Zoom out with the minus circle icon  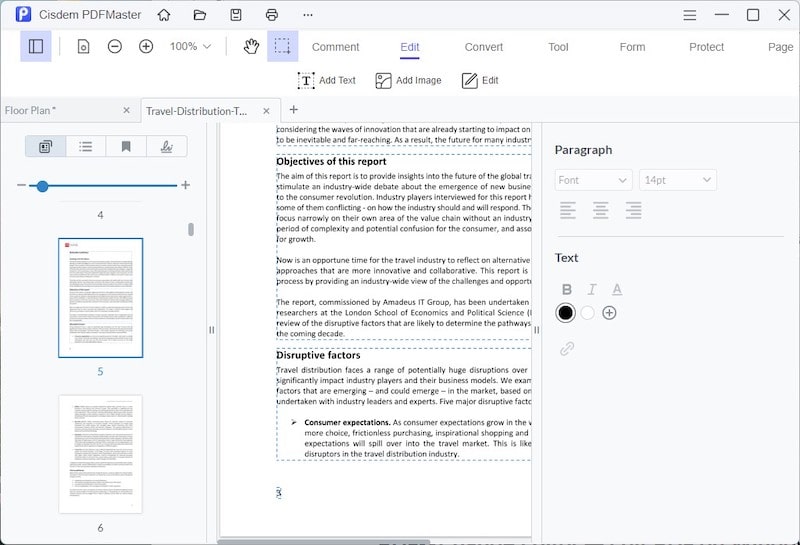(115, 46)
